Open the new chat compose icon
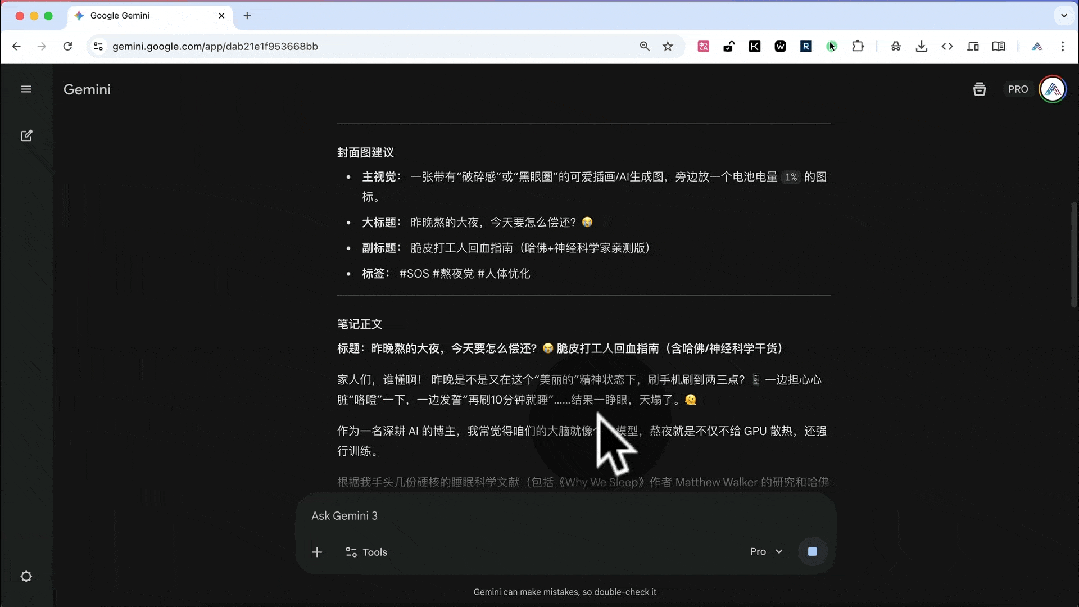 point(26,135)
